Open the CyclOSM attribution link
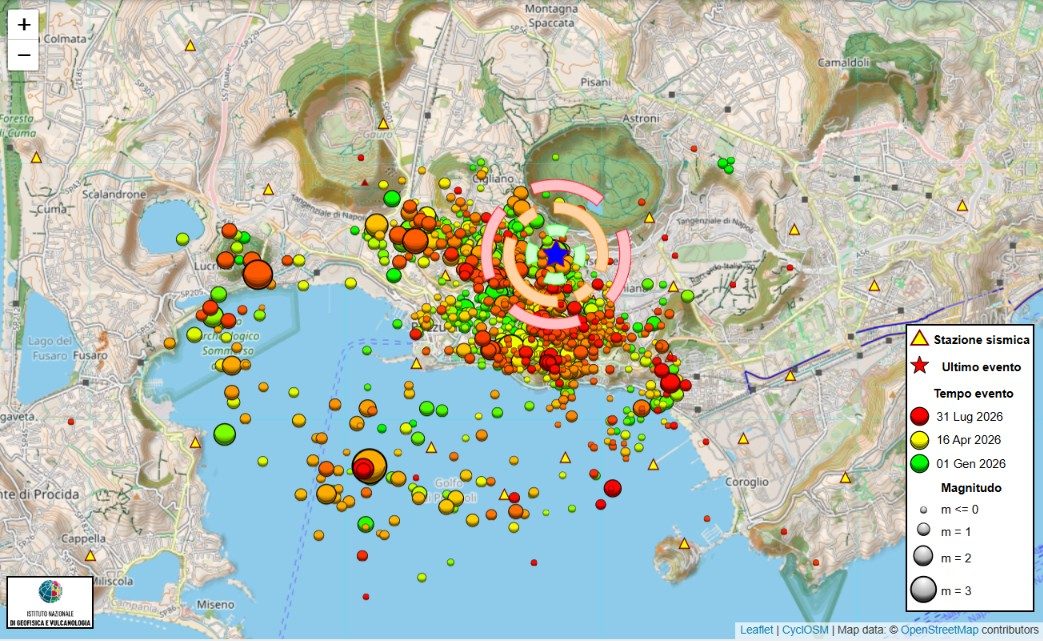The width and height of the screenshot is (1043, 641). (805, 630)
